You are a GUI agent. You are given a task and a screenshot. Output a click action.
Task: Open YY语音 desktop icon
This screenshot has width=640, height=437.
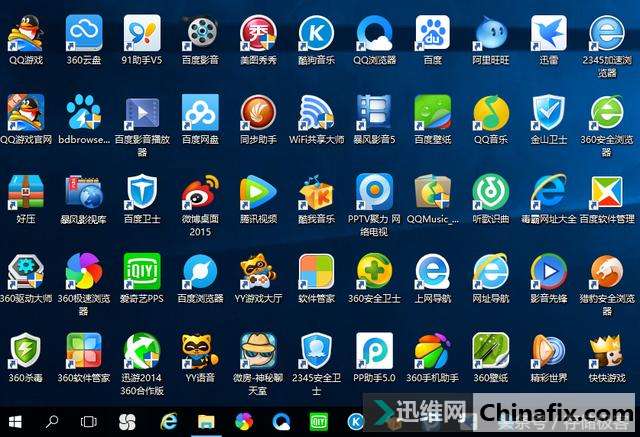tap(200, 350)
